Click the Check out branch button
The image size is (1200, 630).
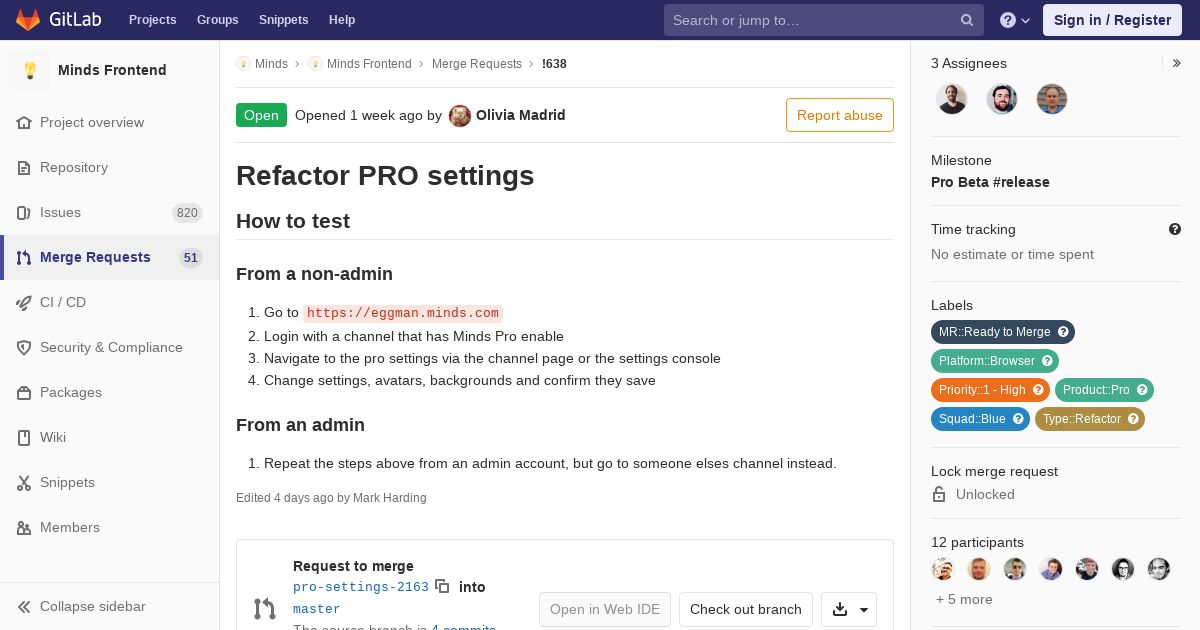coord(745,609)
